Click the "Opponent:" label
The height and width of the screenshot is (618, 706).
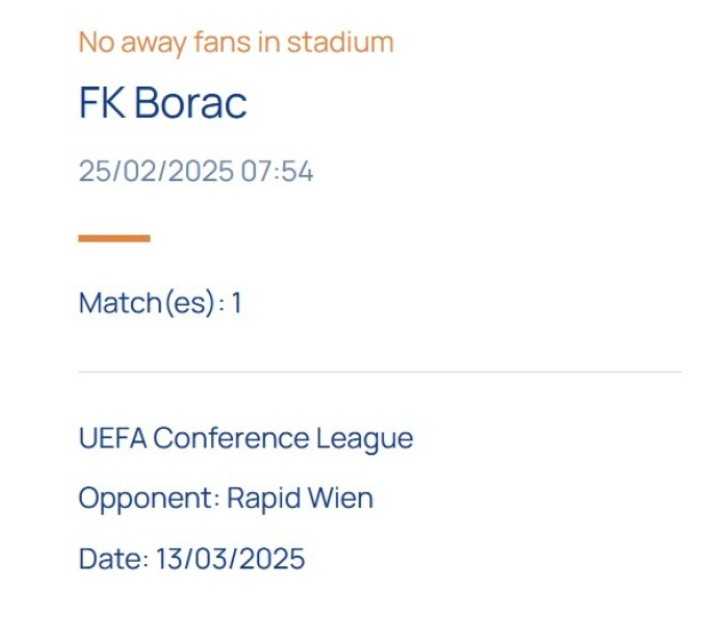click(x=148, y=498)
